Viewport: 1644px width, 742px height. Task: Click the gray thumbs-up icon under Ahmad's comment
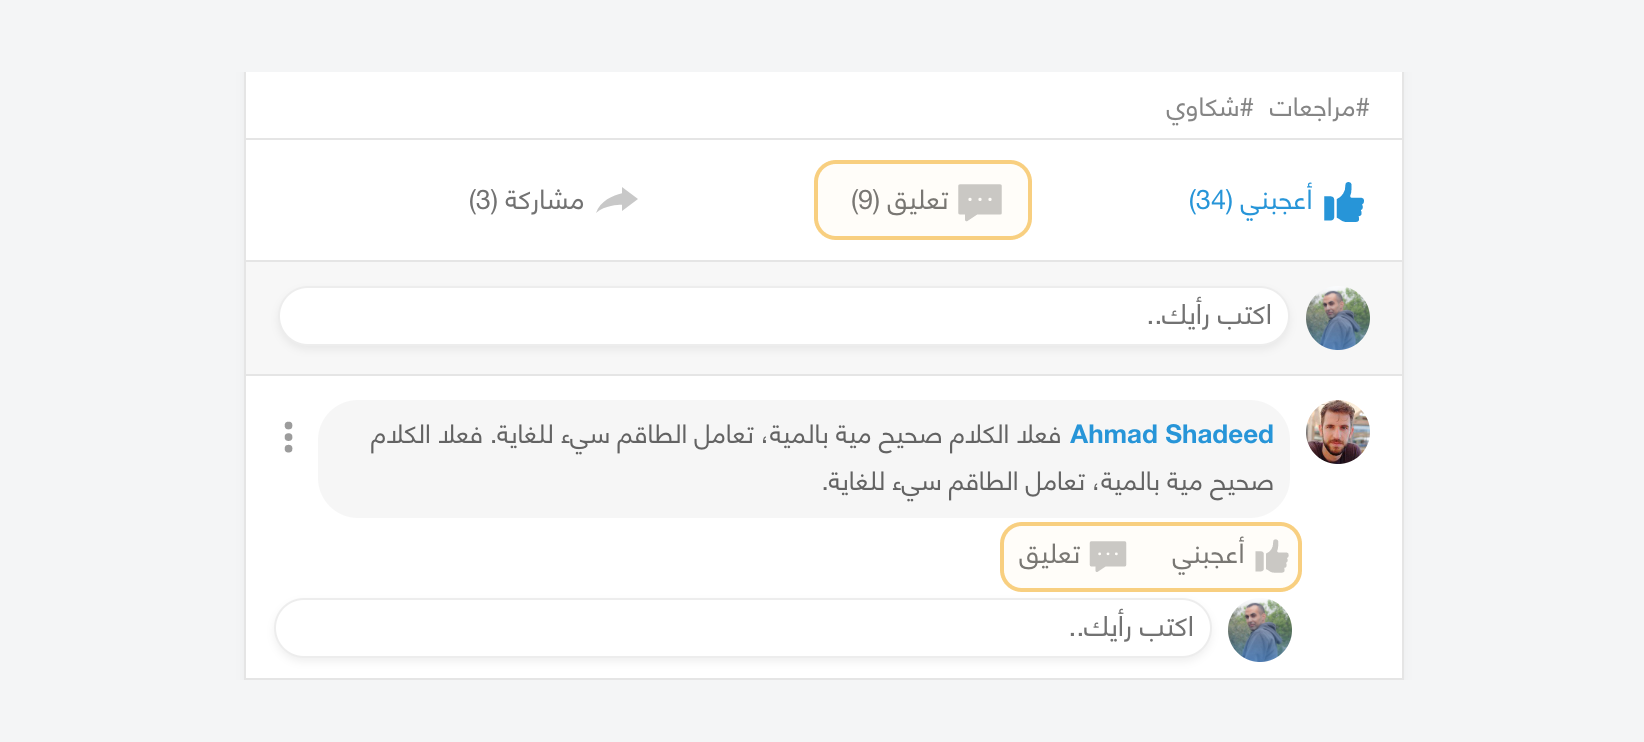pos(1271,556)
